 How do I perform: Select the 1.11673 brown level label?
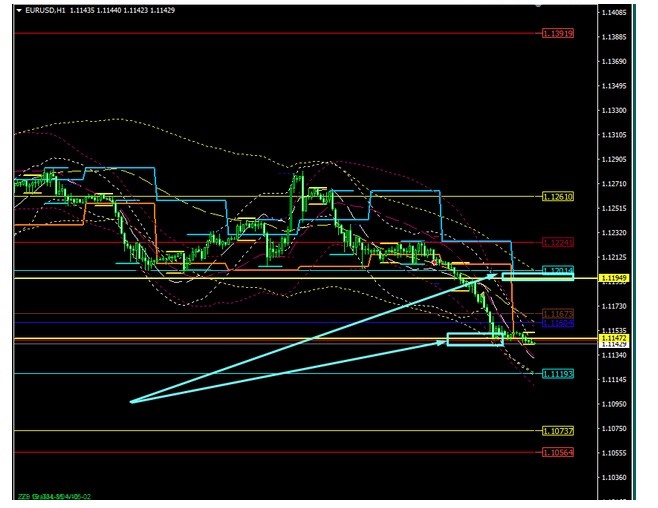click(558, 314)
